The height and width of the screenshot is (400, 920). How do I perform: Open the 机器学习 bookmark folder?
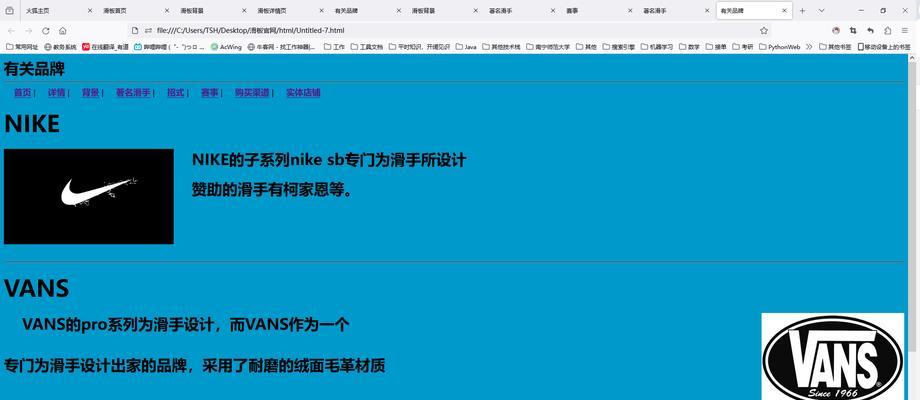pyautogui.click(x=657, y=47)
